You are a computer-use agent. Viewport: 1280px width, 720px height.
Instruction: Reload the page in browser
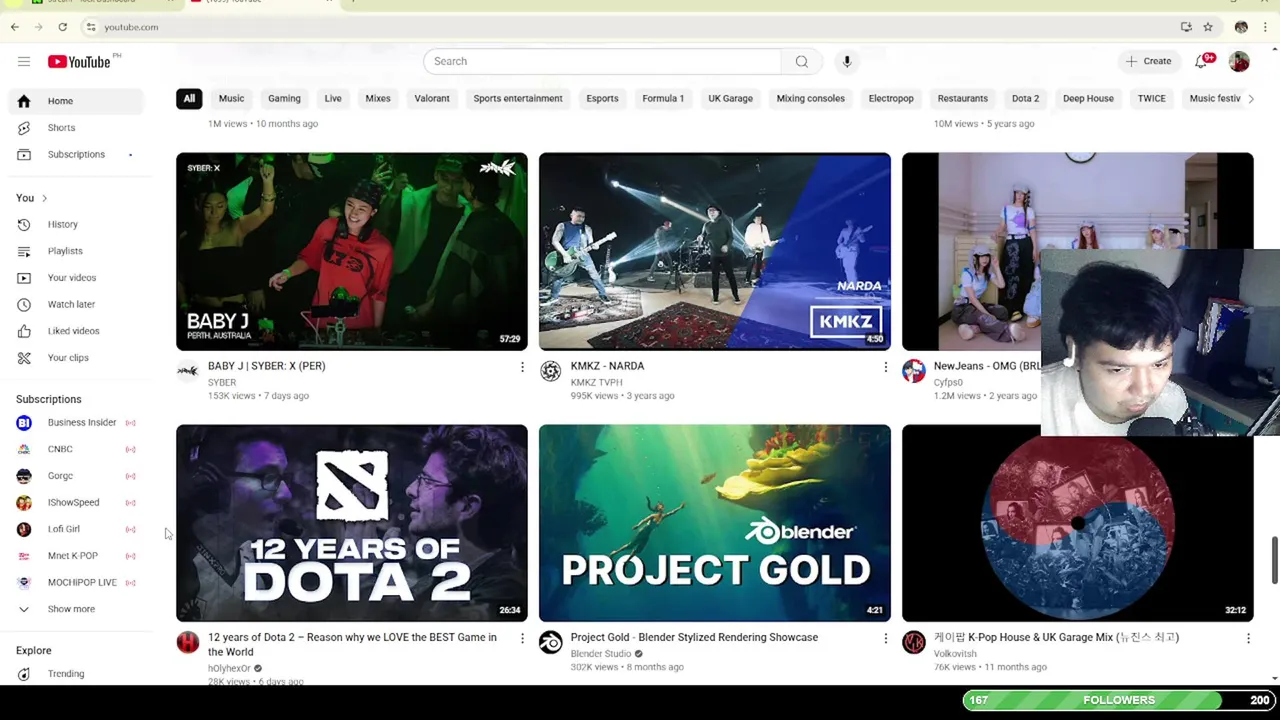tap(62, 27)
